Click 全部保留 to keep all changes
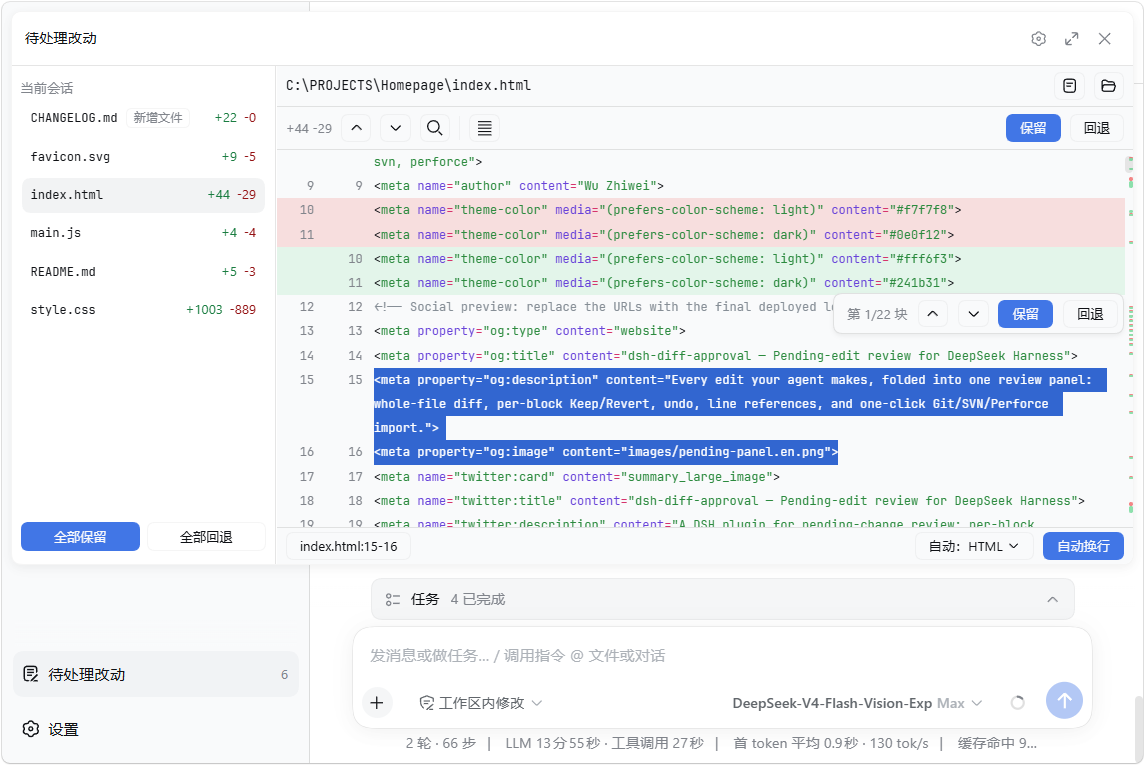Image resolution: width=1145 pixels, height=765 pixels. [x=80, y=537]
